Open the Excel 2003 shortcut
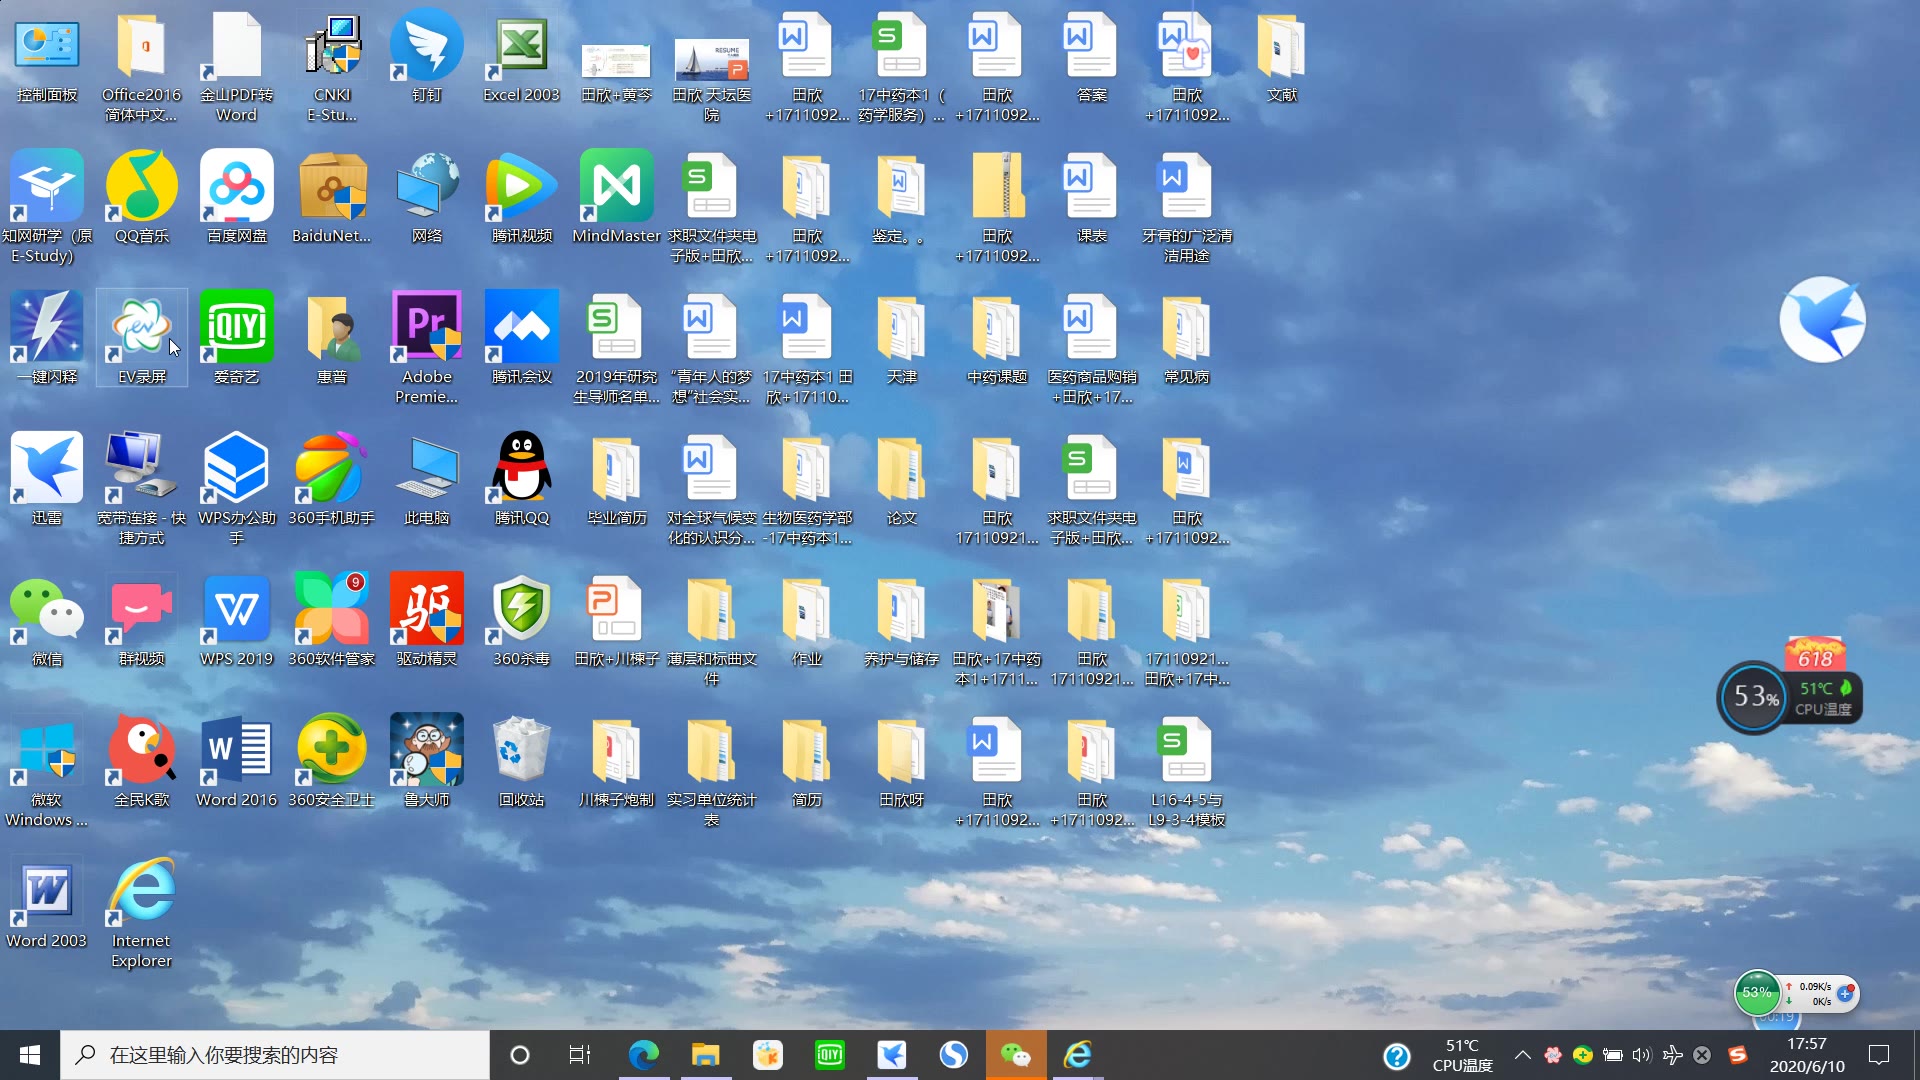 [x=522, y=58]
